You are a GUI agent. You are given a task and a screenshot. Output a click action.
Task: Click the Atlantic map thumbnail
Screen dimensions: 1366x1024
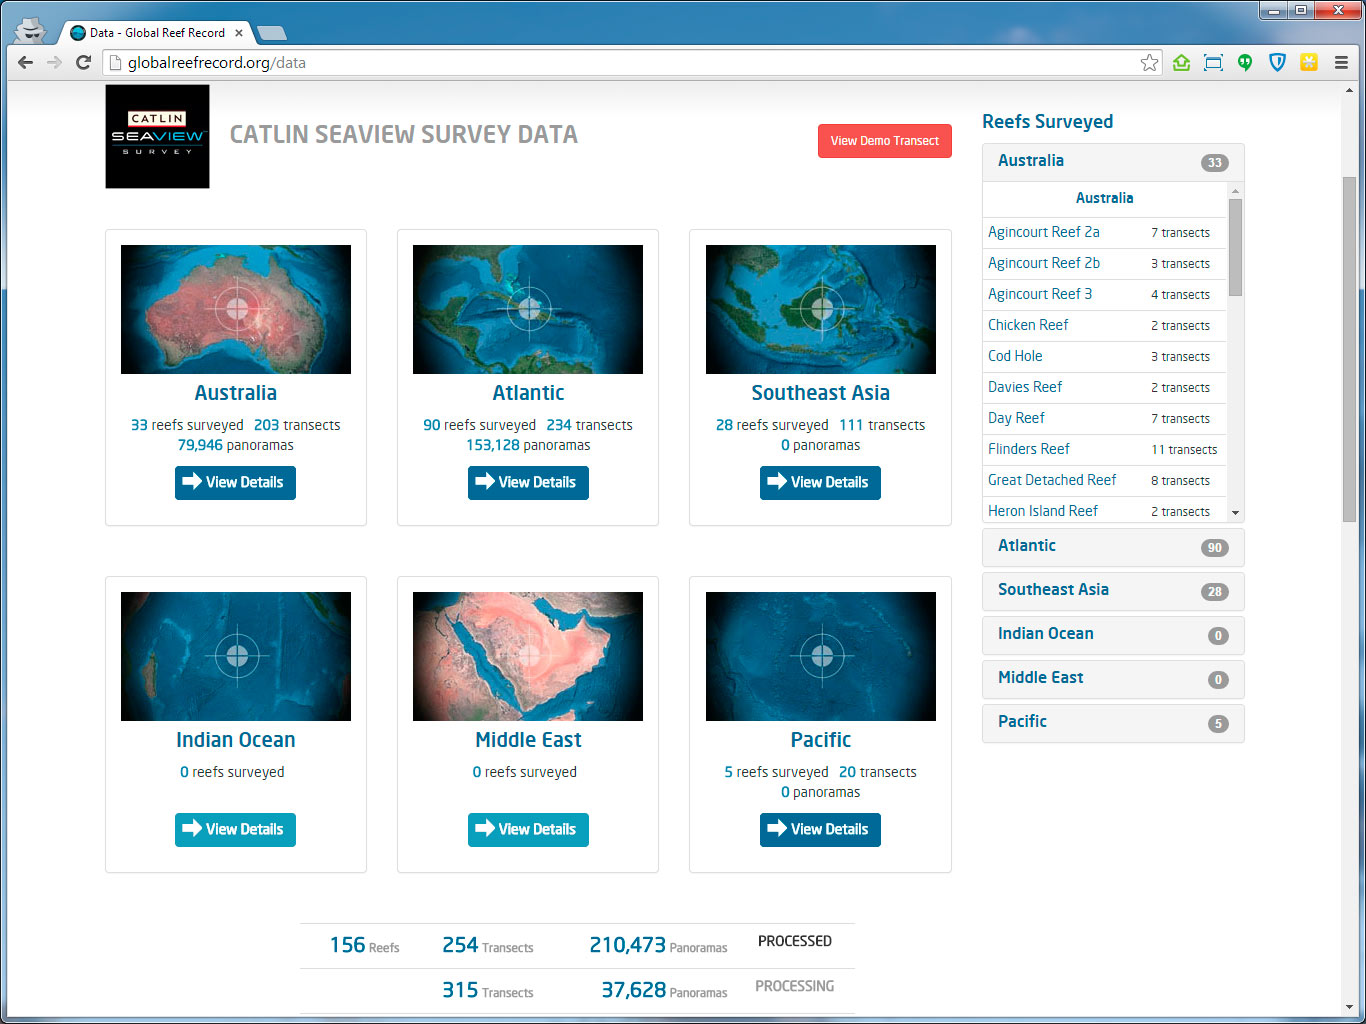(528, 309)
